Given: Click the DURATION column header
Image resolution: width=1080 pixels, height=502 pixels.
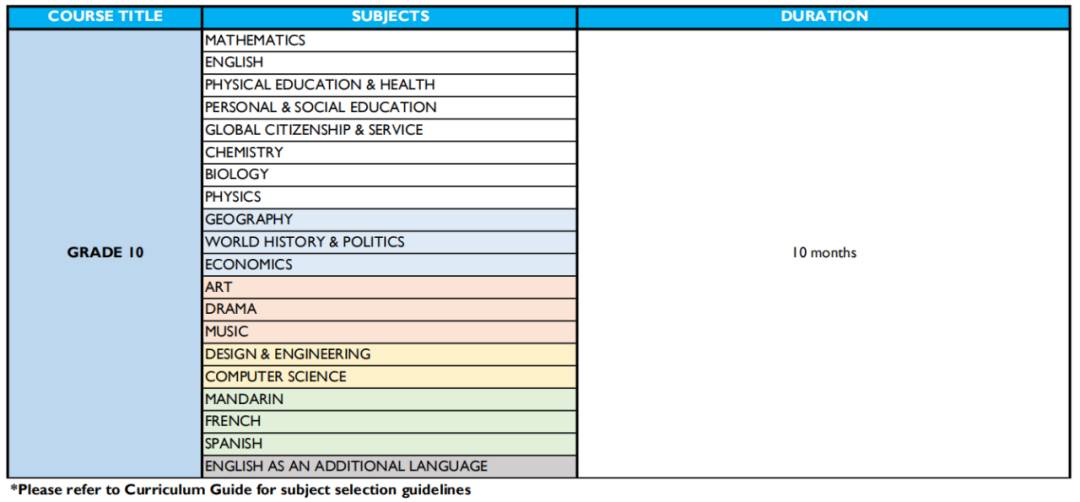Looking at the screenshot, I should [x=824, y=17].
